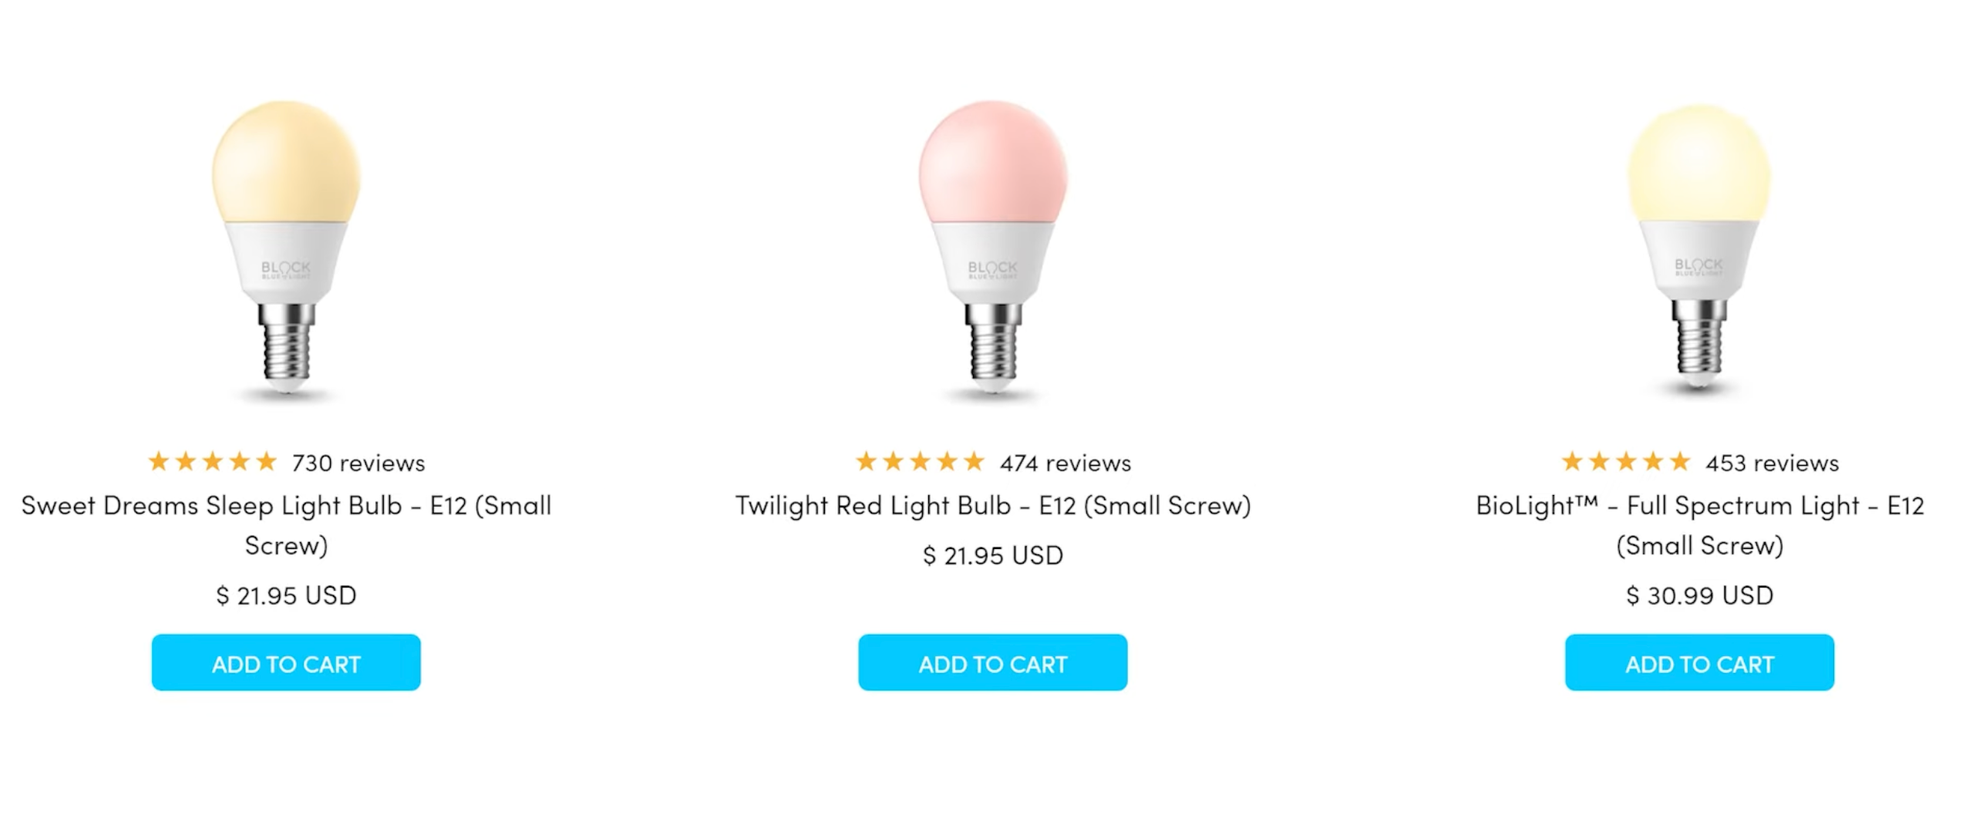
Task: Add Sweet Dreams Sleep Light Bulb to cart
Action: [x=286, y=662]
